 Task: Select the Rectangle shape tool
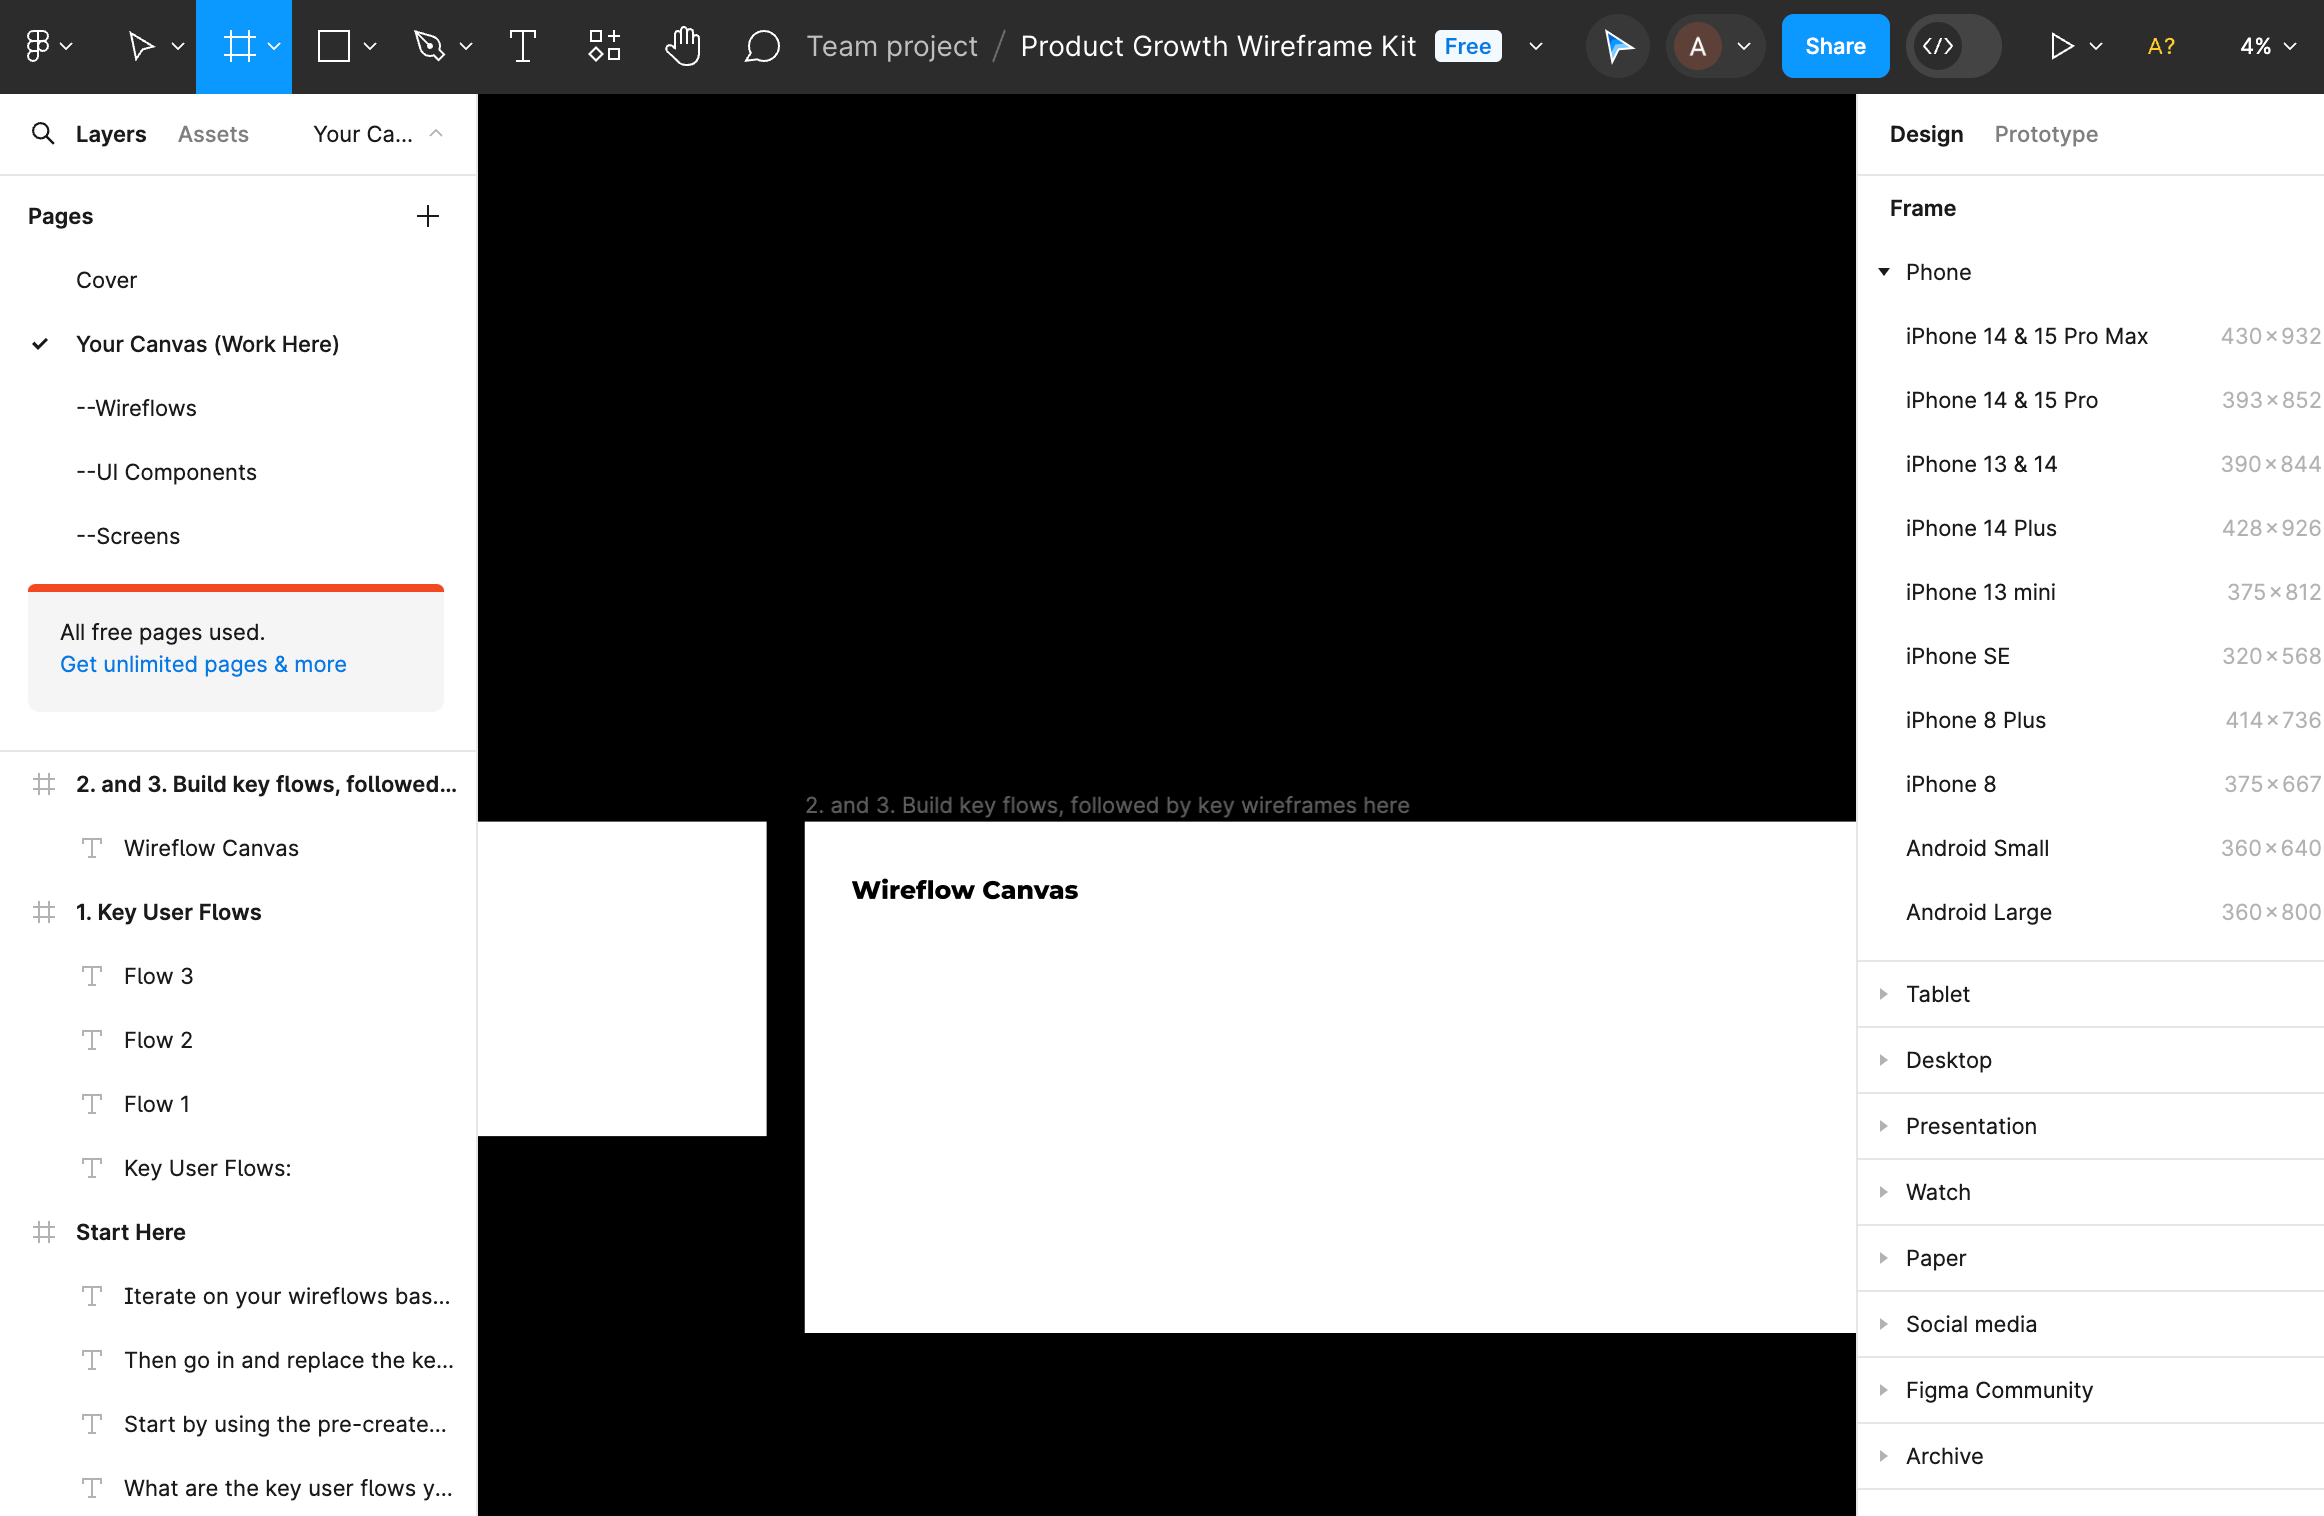pyautogui.click(x=333, y=45)
